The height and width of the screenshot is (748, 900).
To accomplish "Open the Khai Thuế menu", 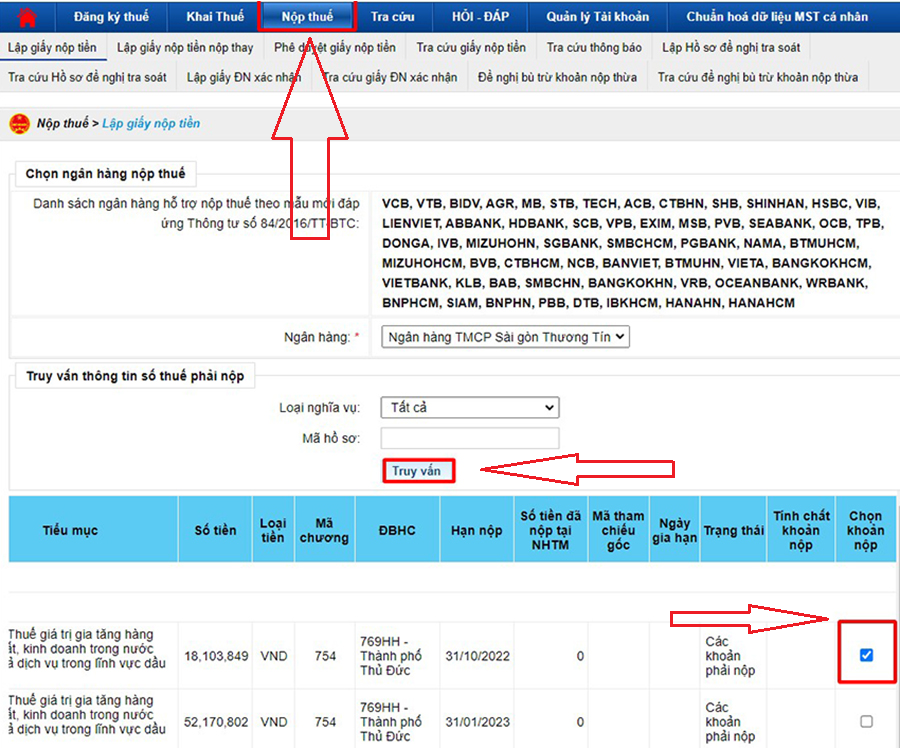I will click(214, 17).
